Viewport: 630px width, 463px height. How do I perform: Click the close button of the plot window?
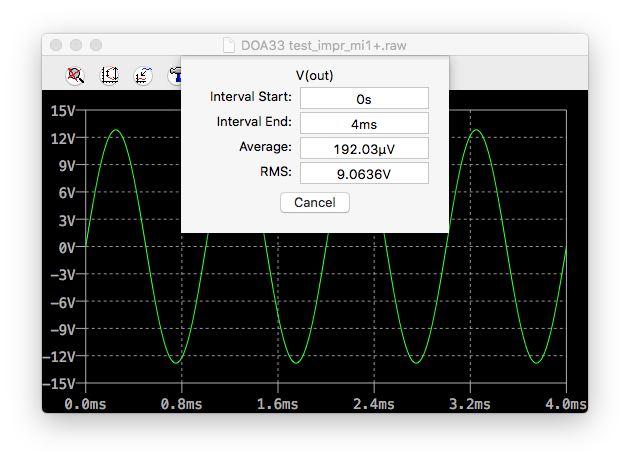pyautogui.click(x=56, y=45)
